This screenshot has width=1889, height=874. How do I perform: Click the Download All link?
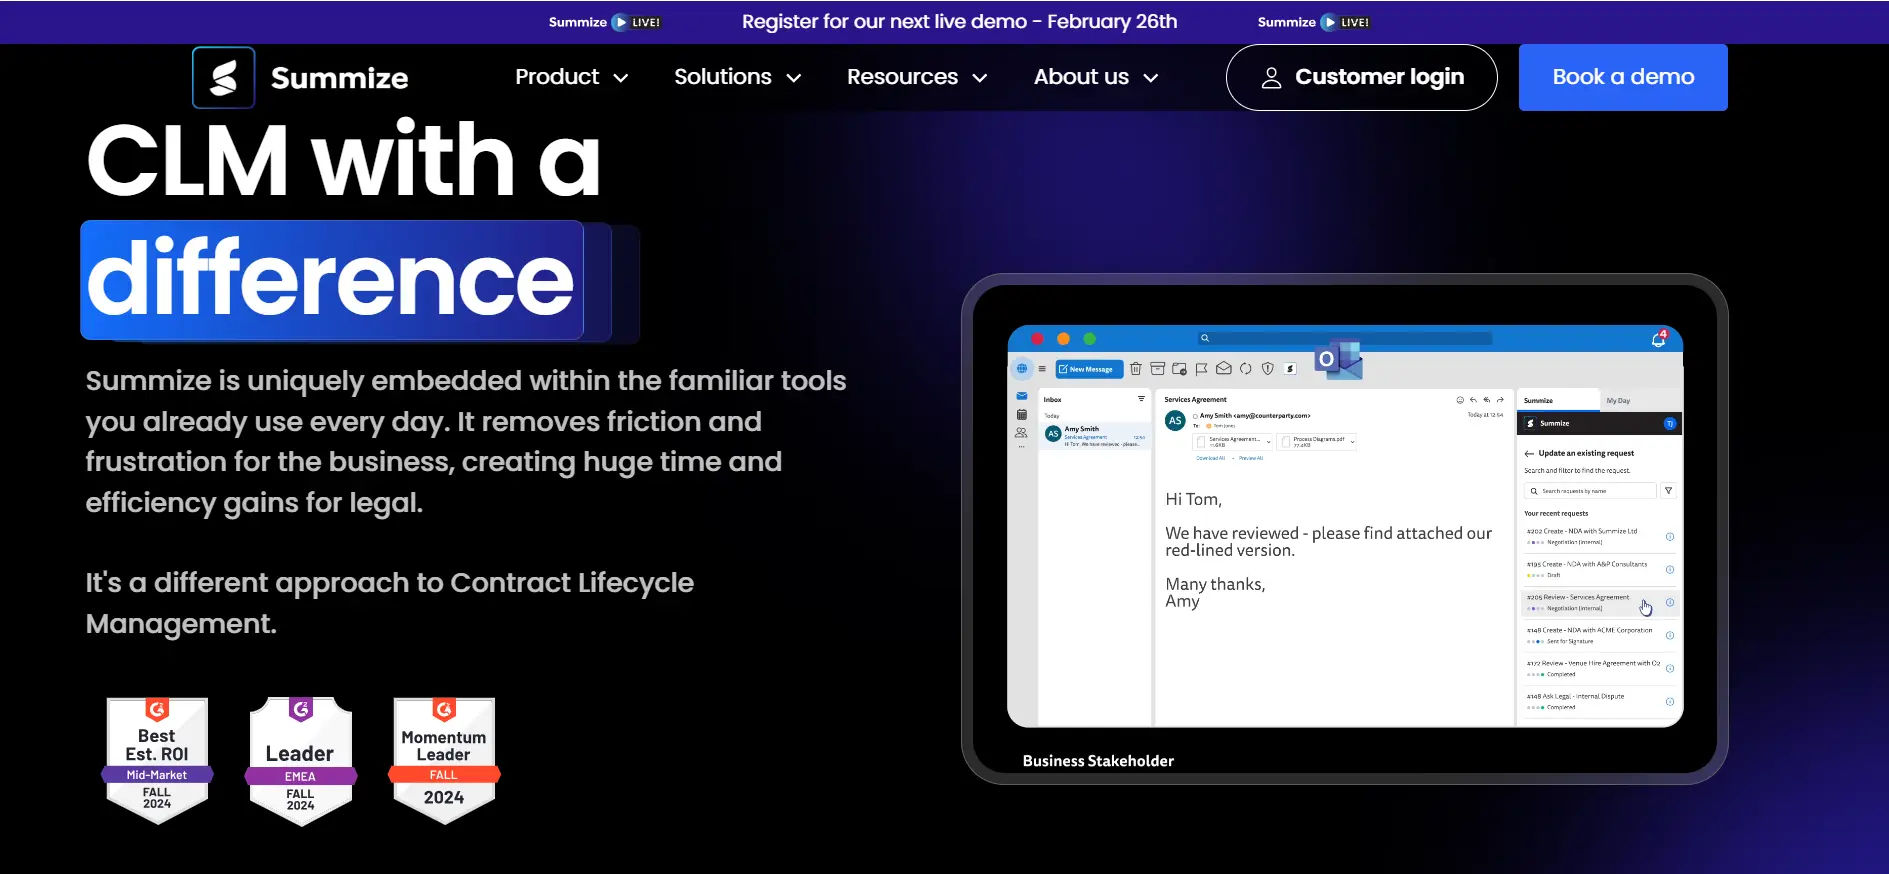click(x=1210, y=458)
